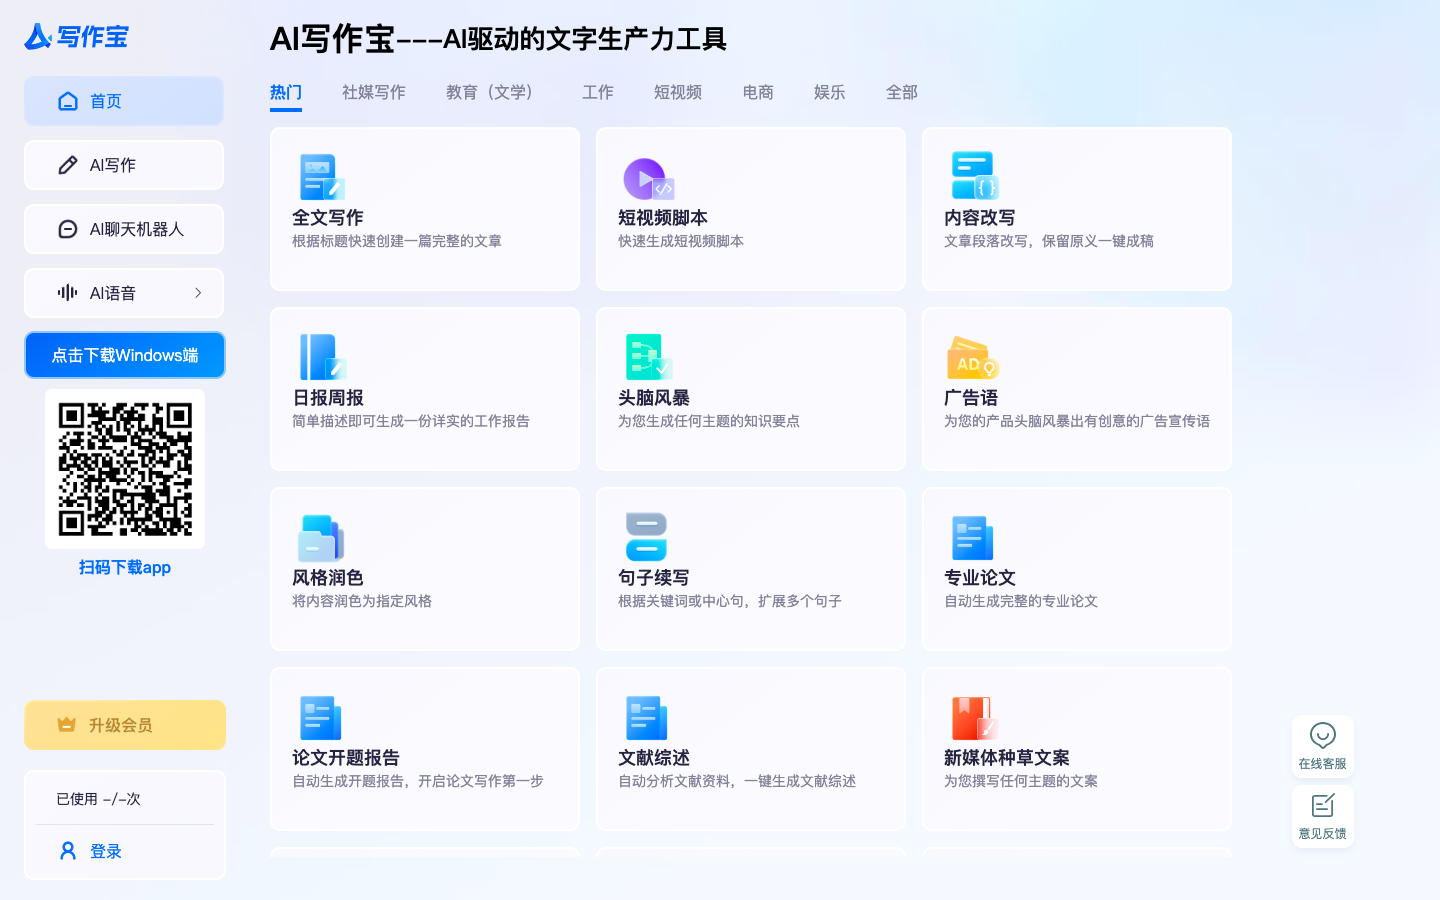Open AI写作 in the sidebar
The height and width of the screenshot is (900, 1440).
point(124,165)
